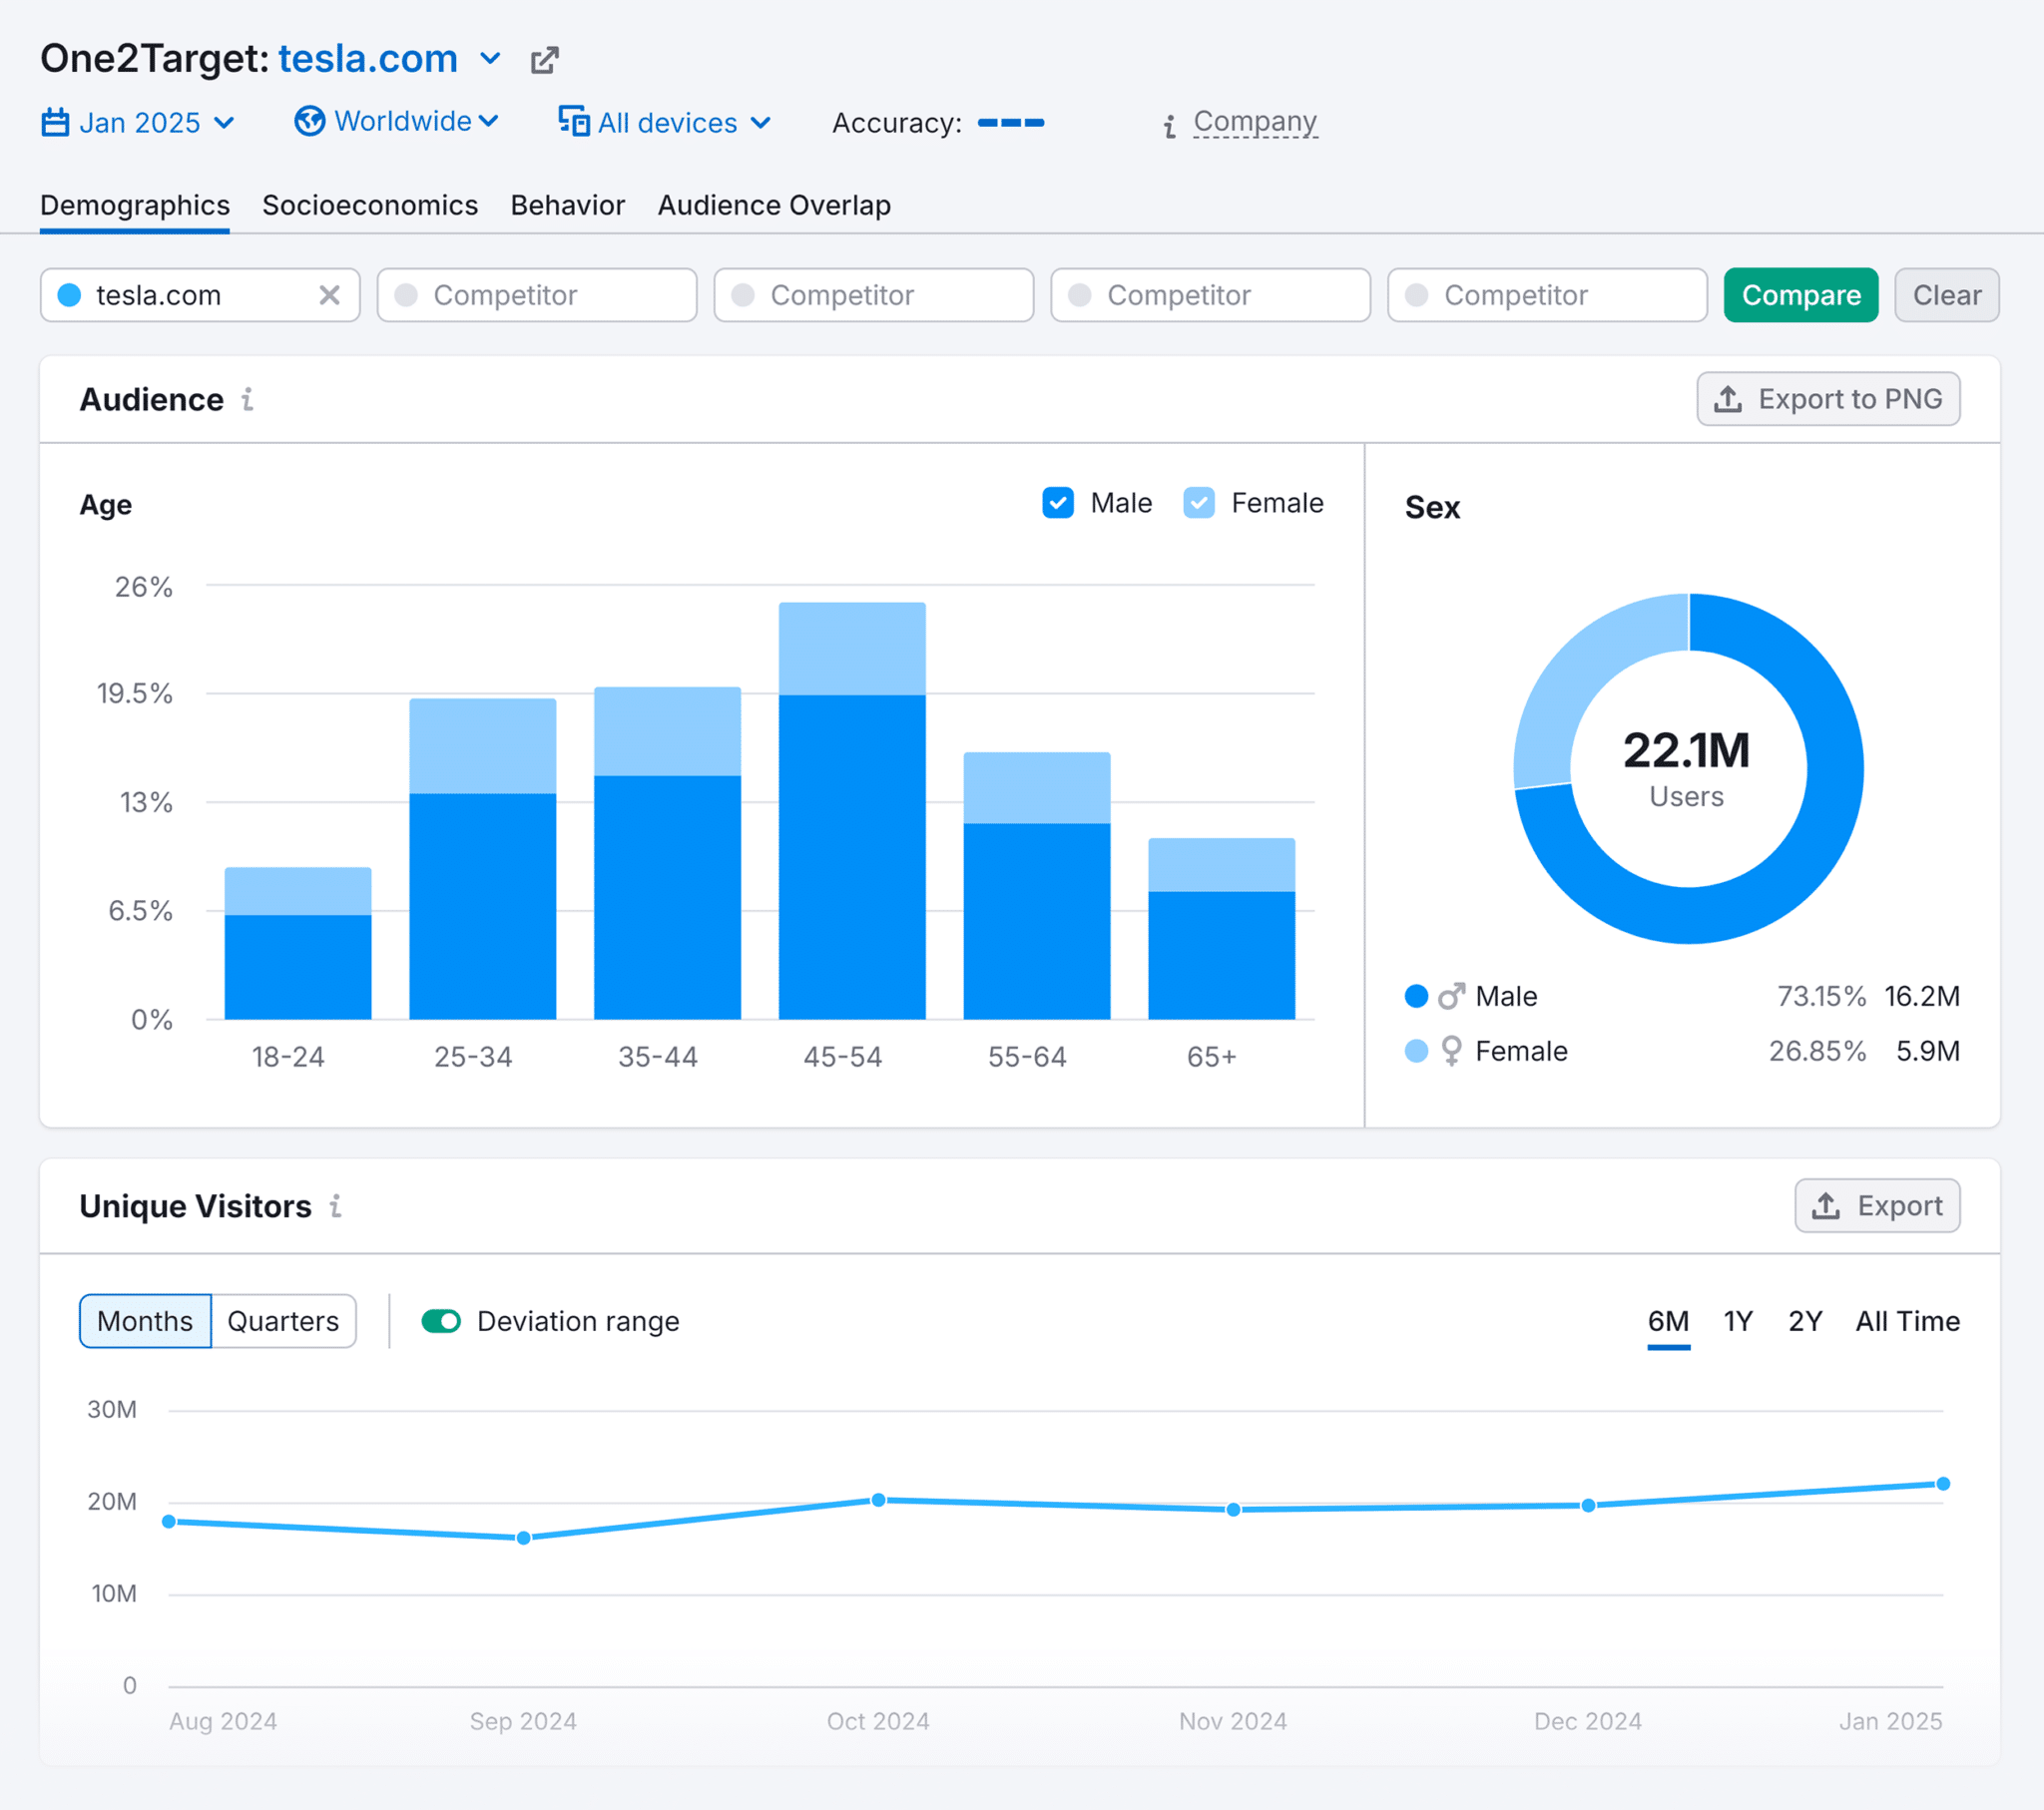Switch to Behavior tab
Image resolution: width=2044 pixels, height=1810 pixels.
(568, 205)
